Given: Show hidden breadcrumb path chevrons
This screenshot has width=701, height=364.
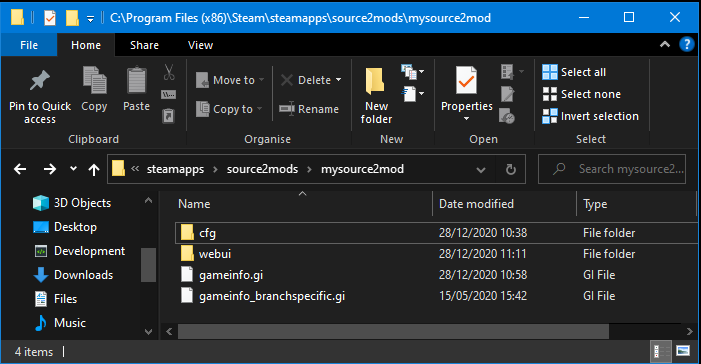Looking at the screenshot, I should [x=135, y=169].
